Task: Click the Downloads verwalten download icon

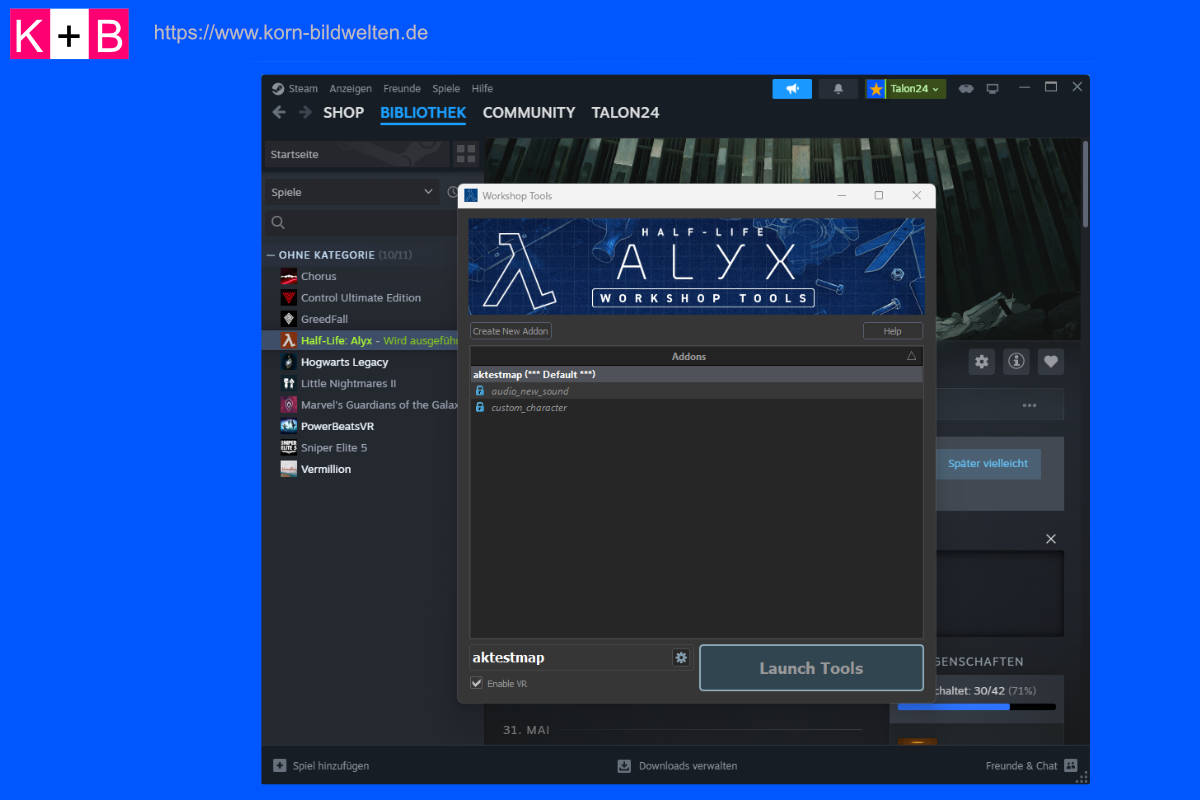Action: click(x=624, y=766)
